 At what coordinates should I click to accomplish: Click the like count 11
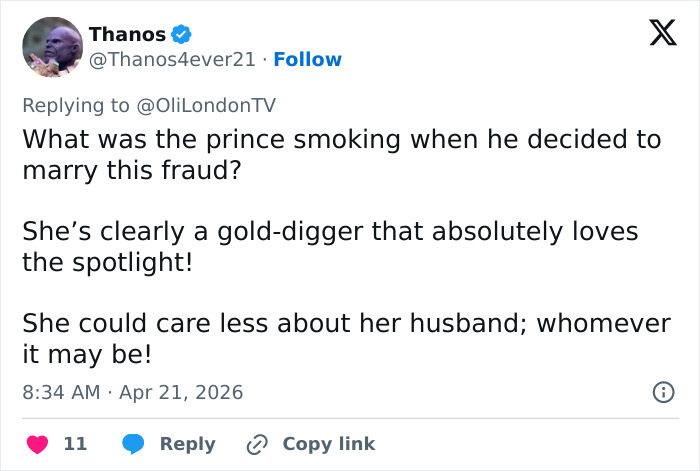[75, 444]
